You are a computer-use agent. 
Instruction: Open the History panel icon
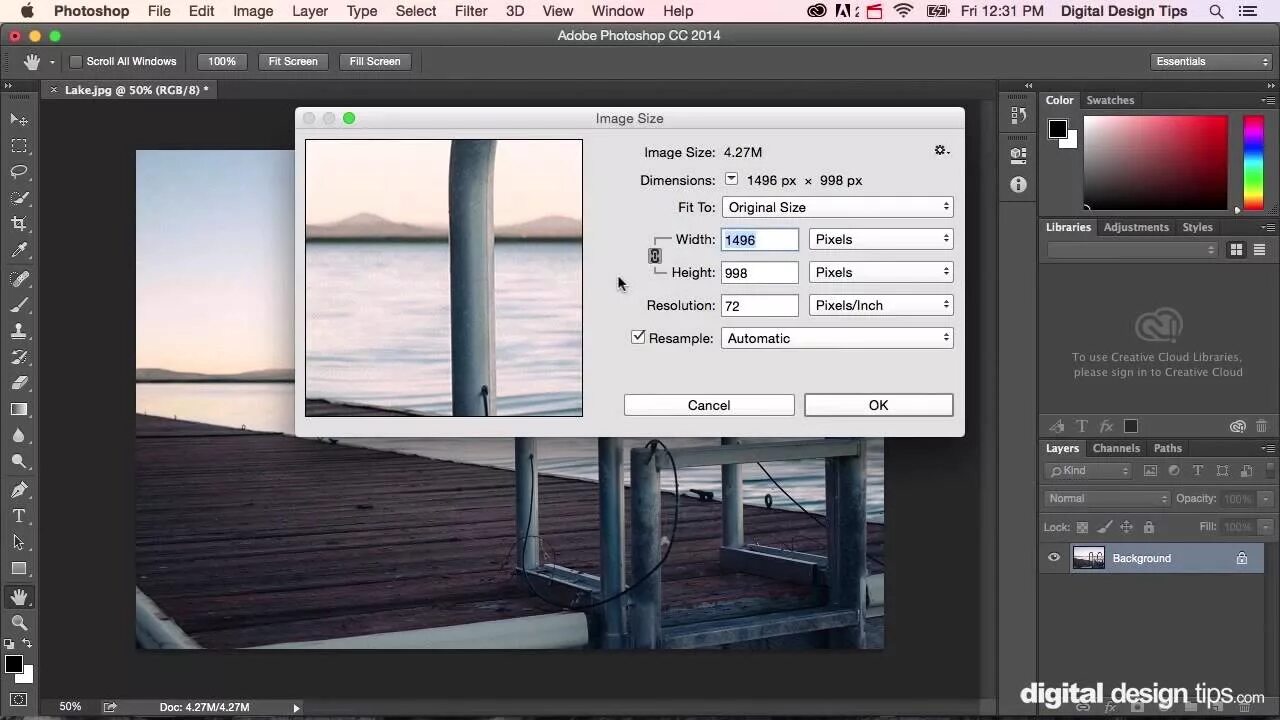[x=1018, y=115]
